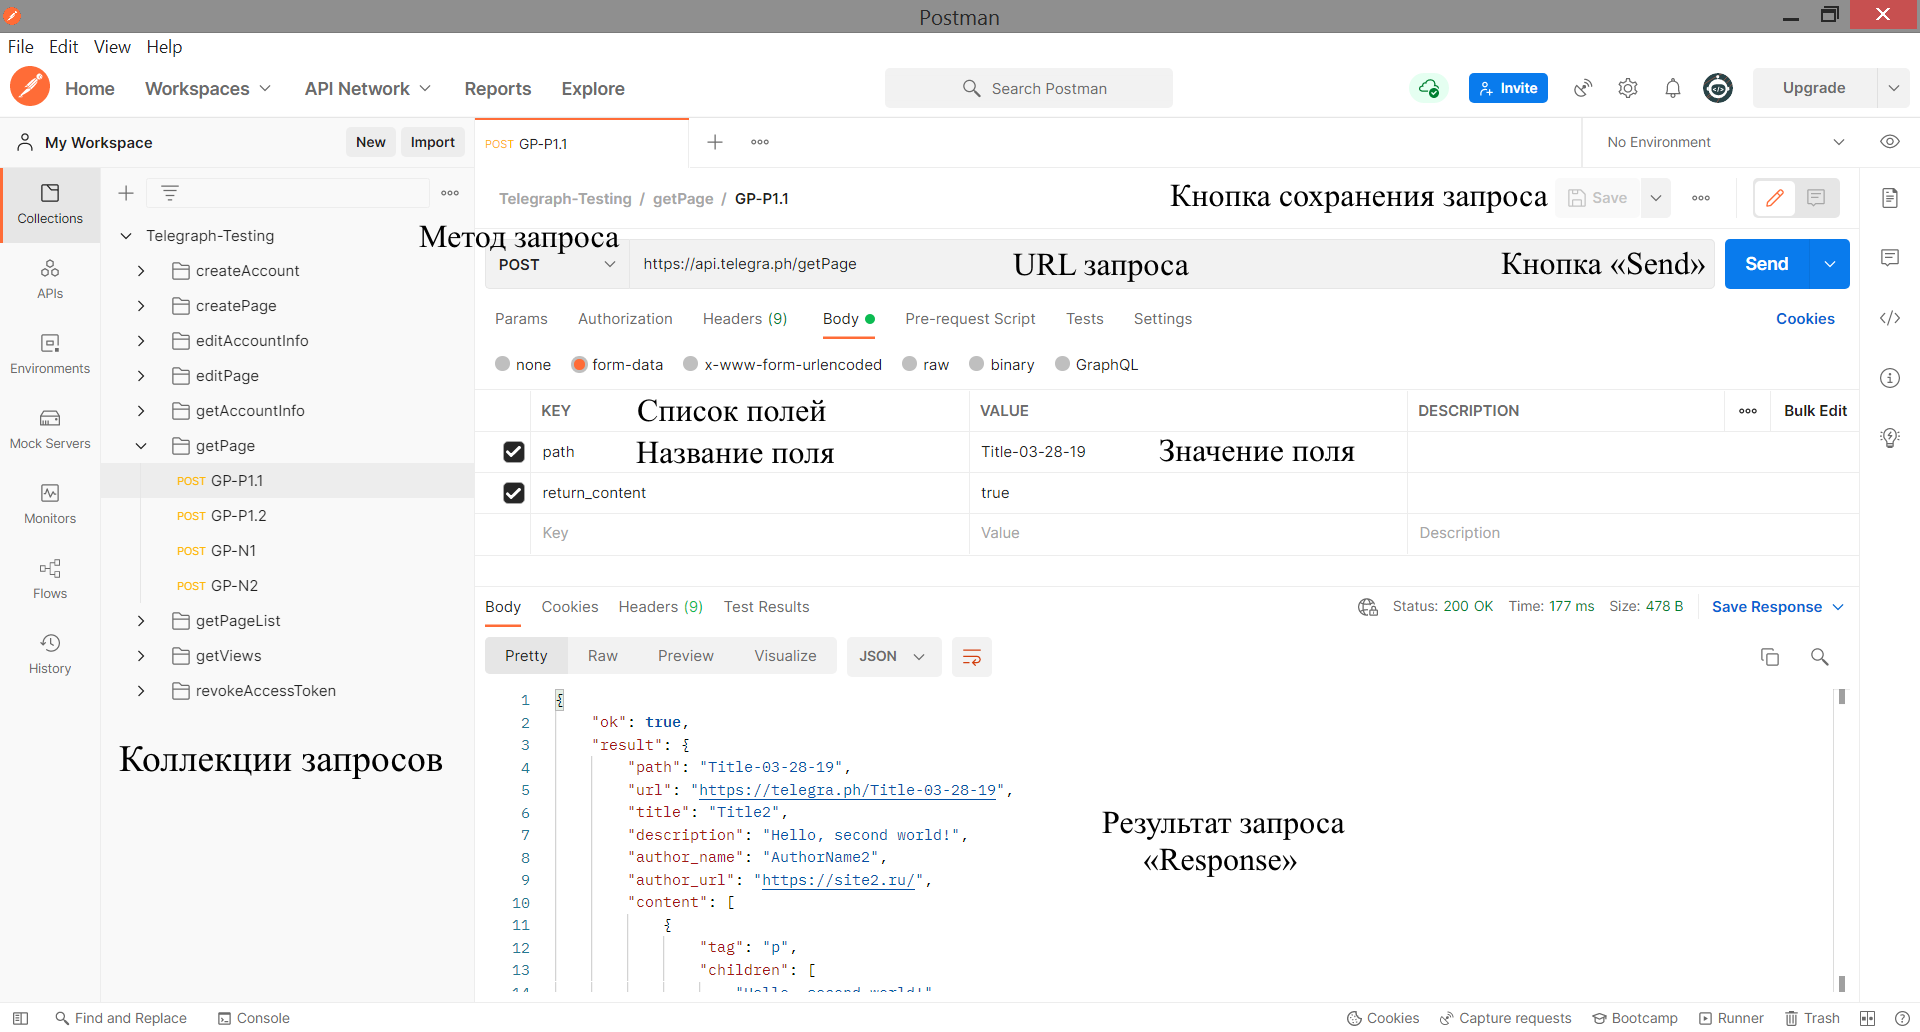1920x1032 pixels.
Task: Switch to the Test Results tab
Action: pos(766,607)
